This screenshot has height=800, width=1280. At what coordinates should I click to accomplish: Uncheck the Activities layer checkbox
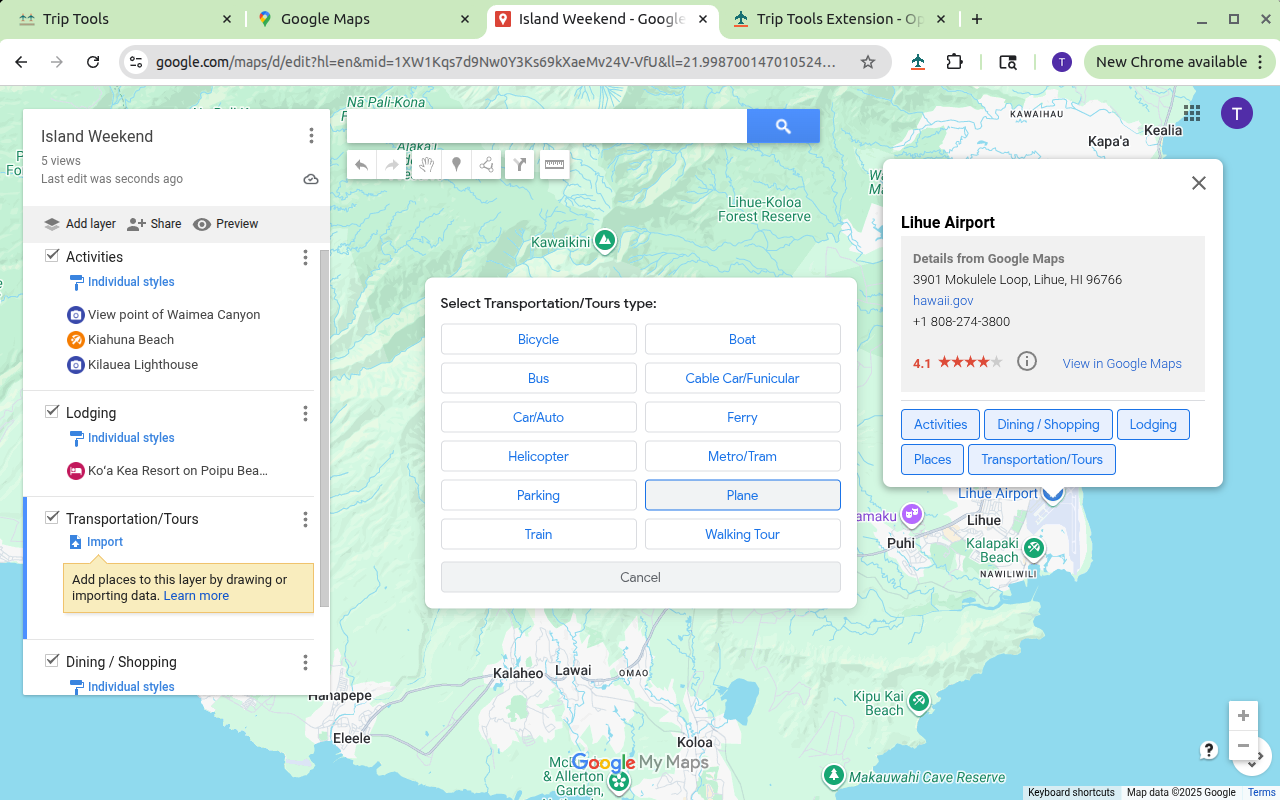point(52,257)
